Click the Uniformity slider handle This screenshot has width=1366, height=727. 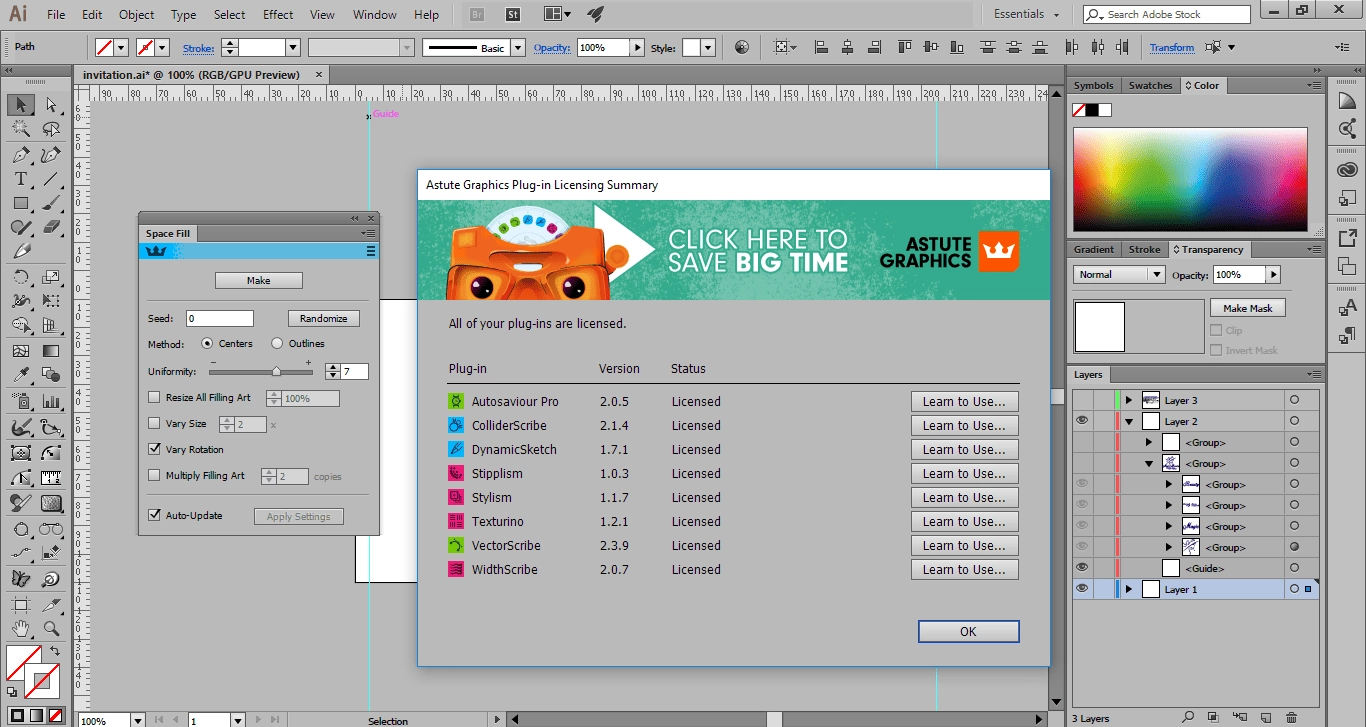(x=277, y=371)
